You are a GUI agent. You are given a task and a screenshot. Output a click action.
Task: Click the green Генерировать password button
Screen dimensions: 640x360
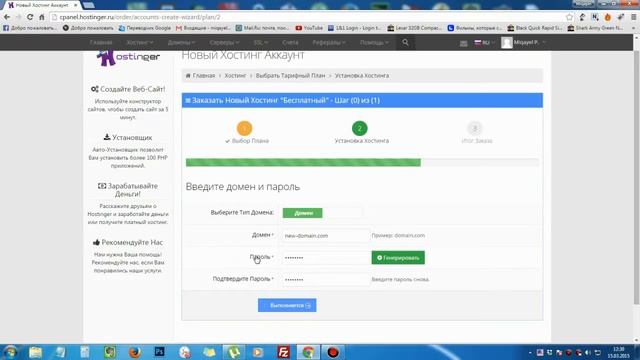(x=398, y=258)
